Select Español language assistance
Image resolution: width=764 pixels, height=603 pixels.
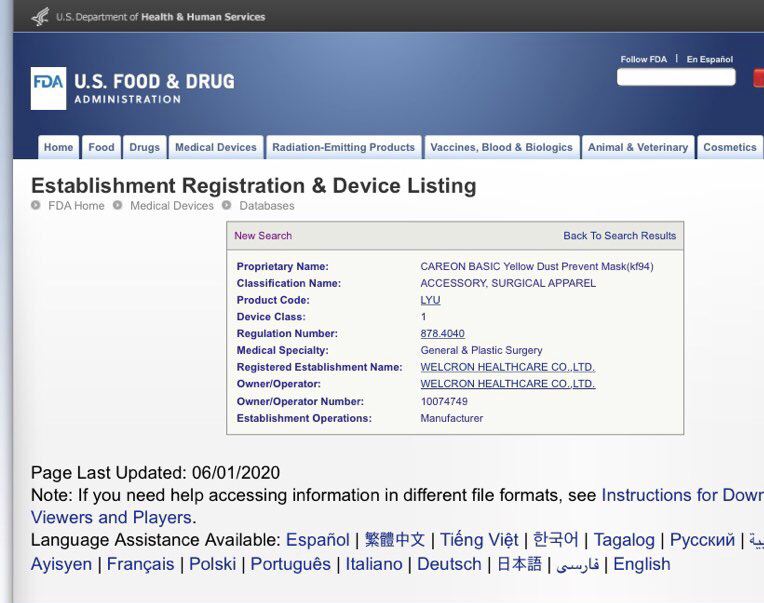click(x=317, y=540)
